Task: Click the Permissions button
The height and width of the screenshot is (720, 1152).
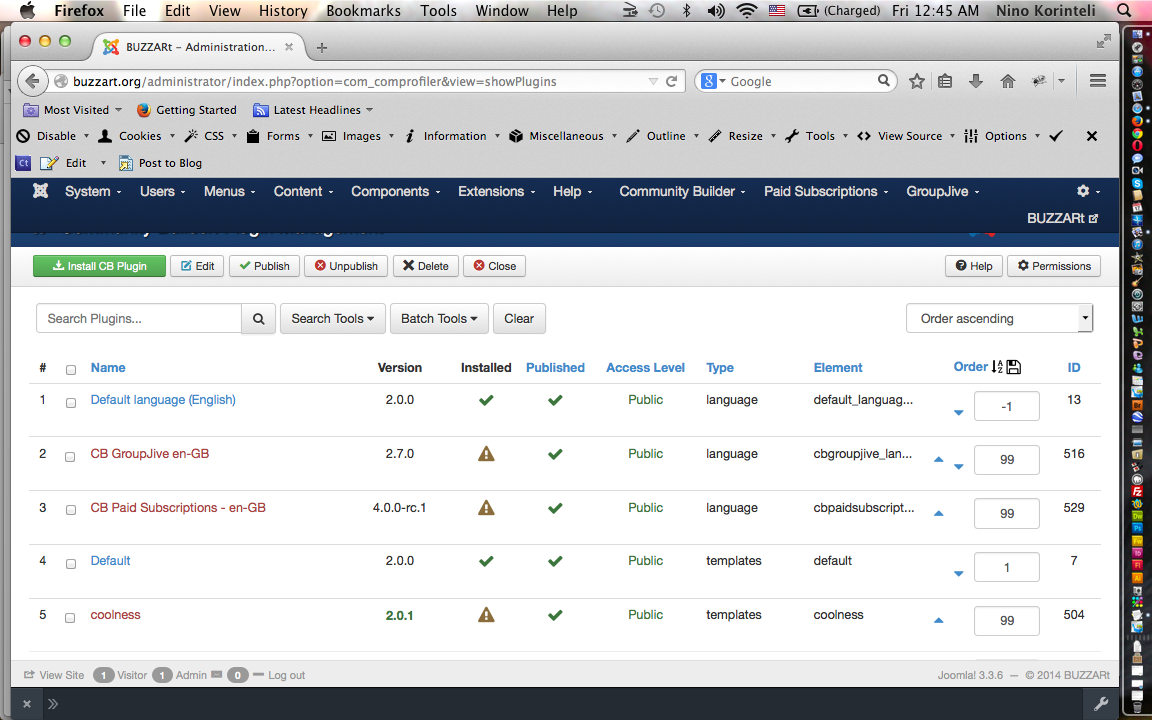Action: pos(1054,266)
